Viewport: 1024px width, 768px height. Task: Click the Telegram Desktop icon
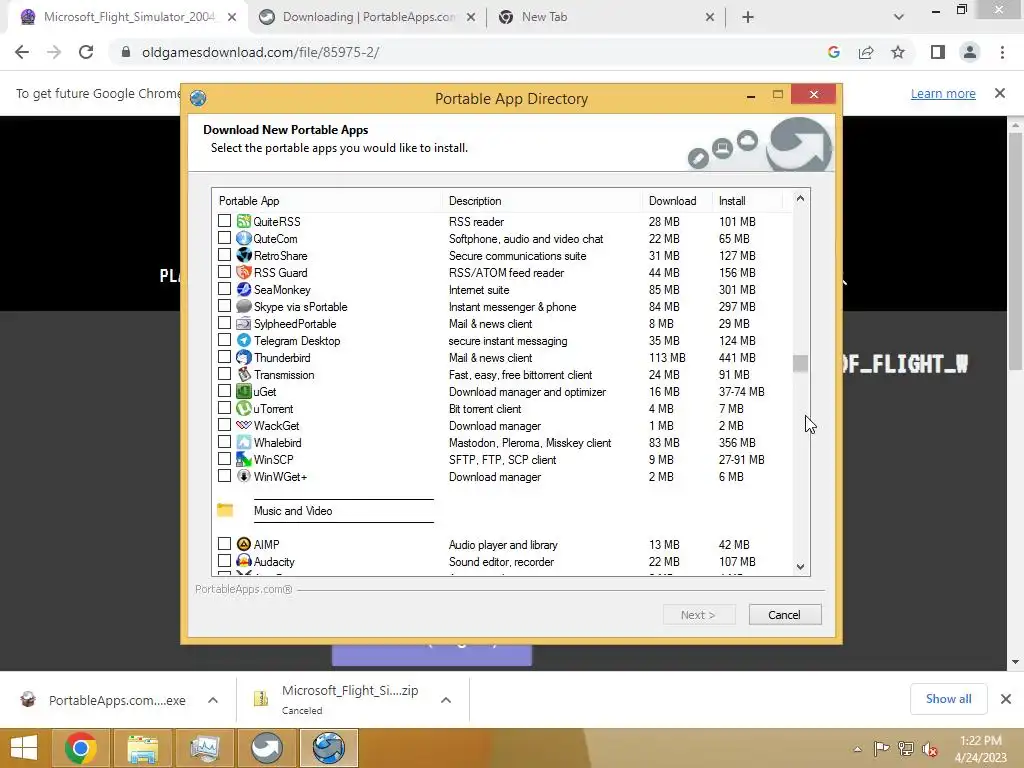244,340
